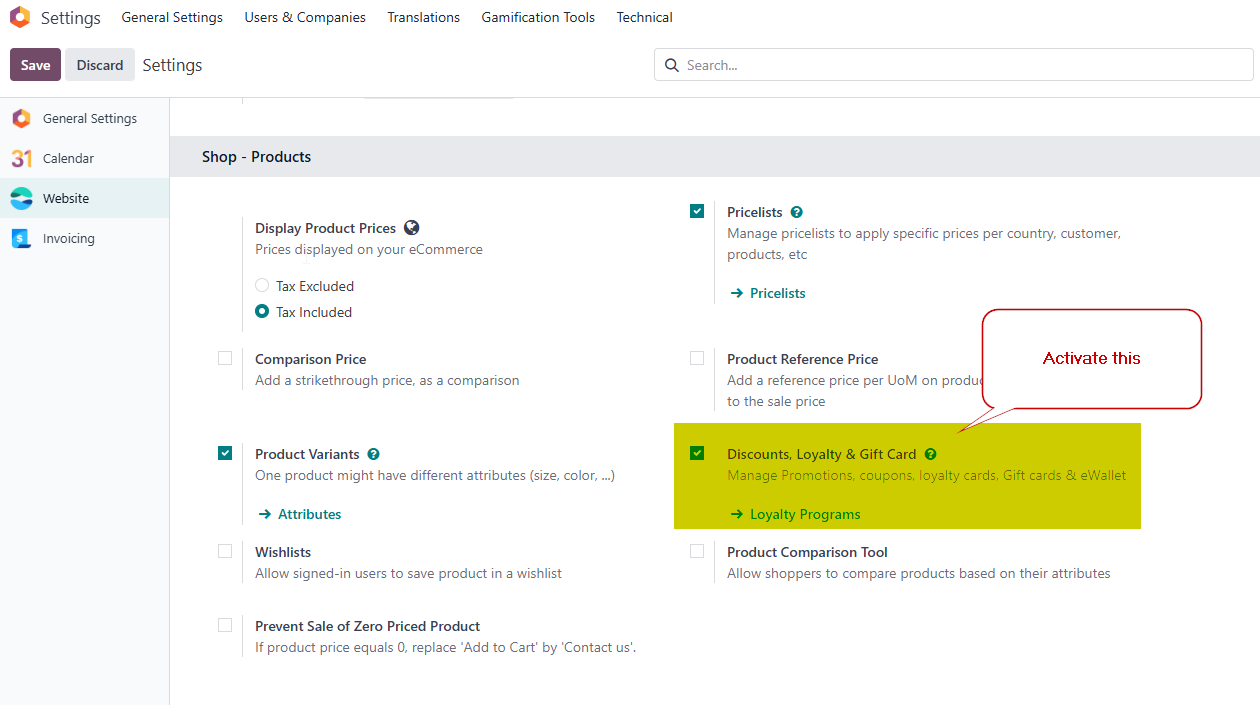Image resolution: width=1260 pixels, height=705 pixels.
Task: Select the Tax Excluded radio button
Action: pos(262,286)
